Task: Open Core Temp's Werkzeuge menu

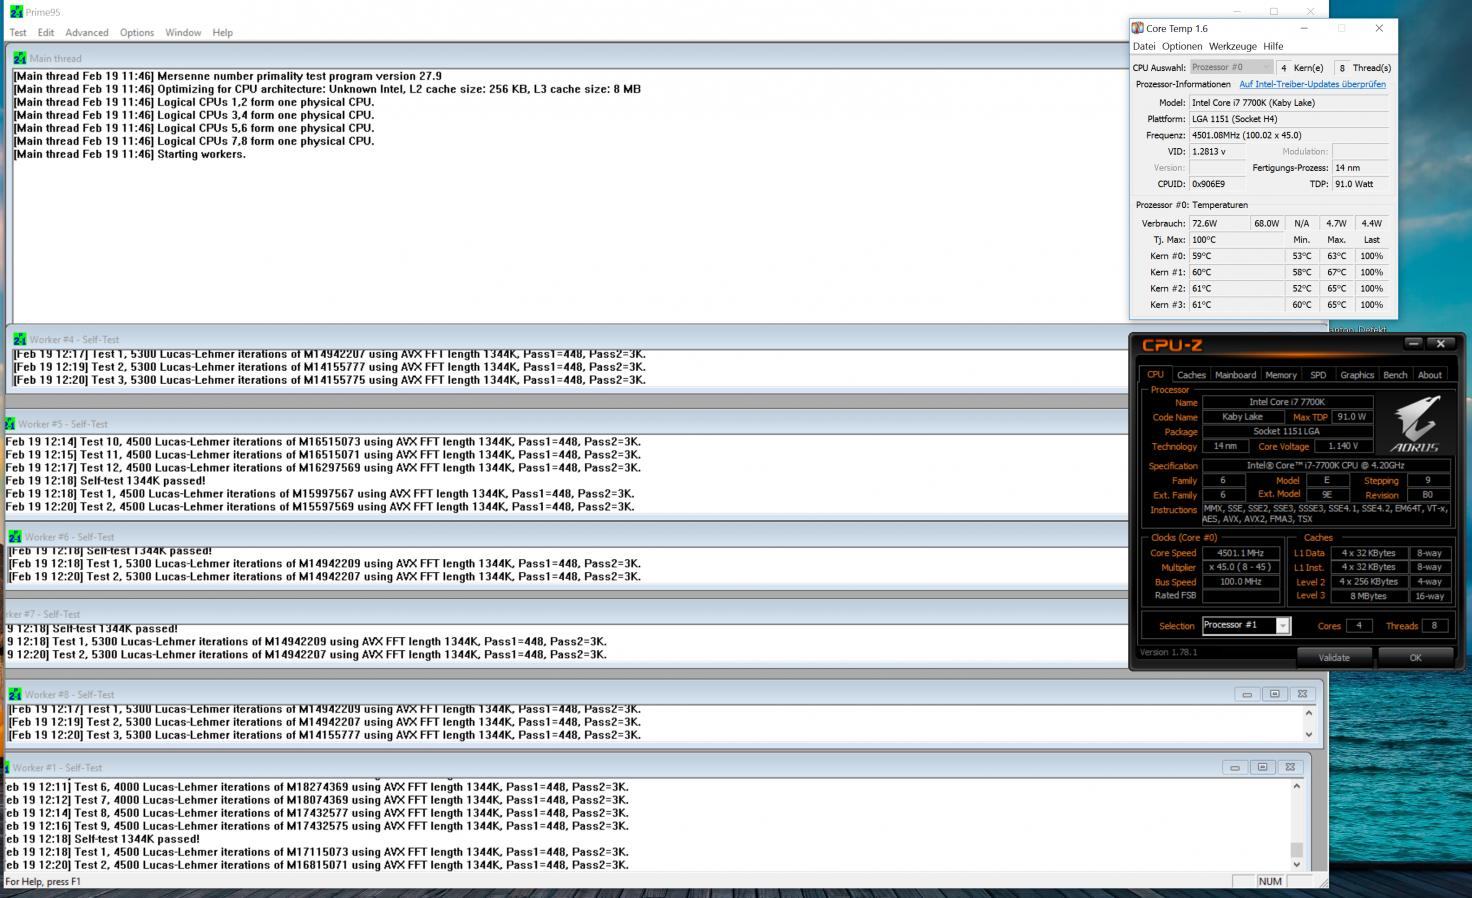Action: click(x=1232, y=46)
